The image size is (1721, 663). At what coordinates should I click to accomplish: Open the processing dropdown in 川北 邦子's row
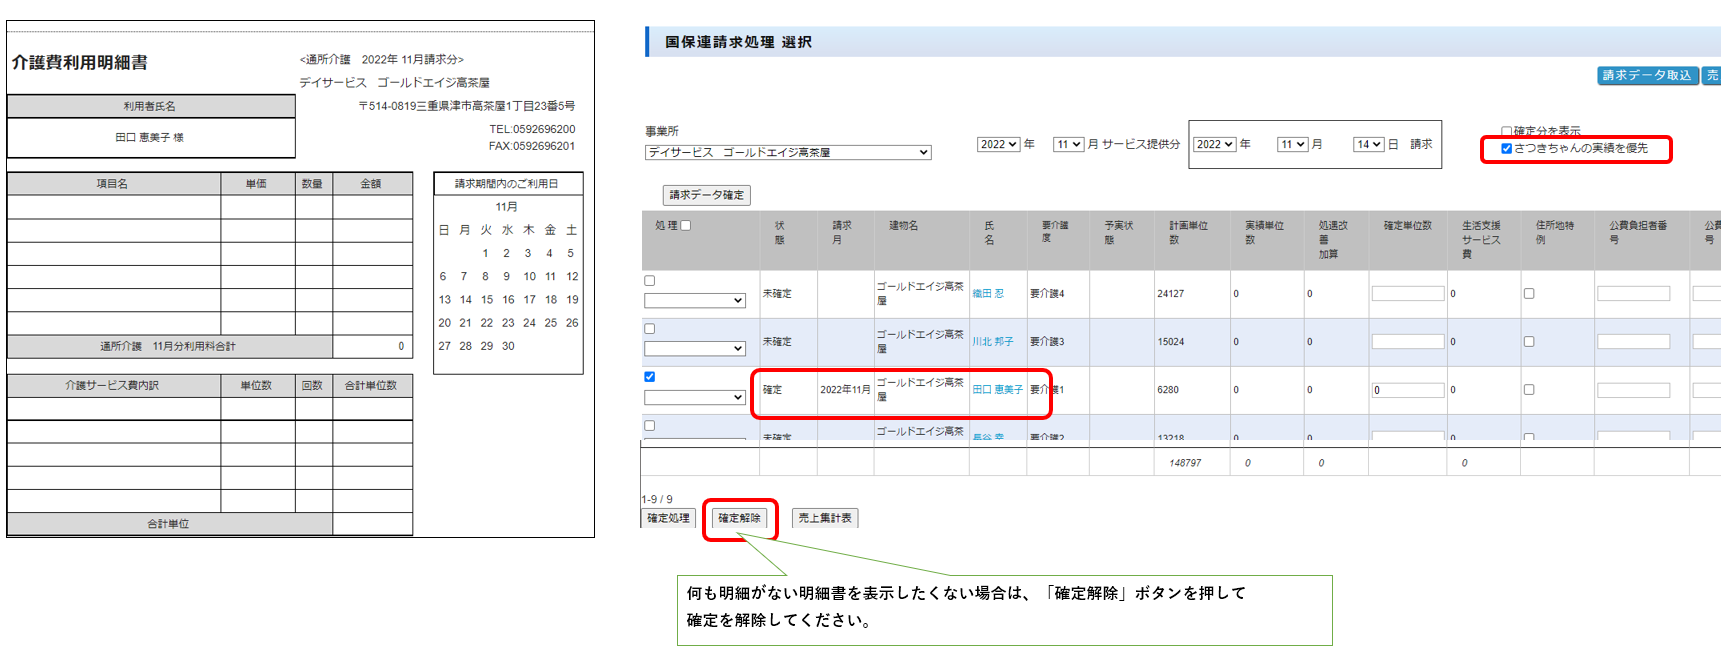click(x=695, y=349)
